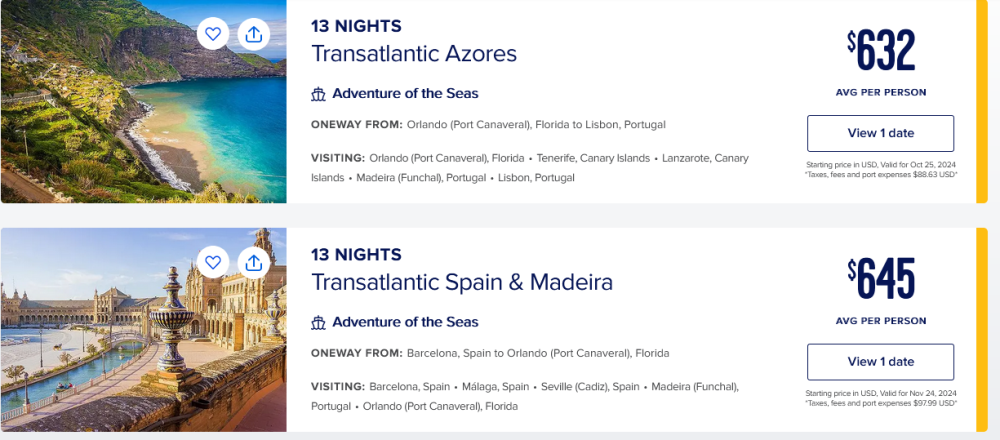Click the $632 average per person price

point(881,50)
